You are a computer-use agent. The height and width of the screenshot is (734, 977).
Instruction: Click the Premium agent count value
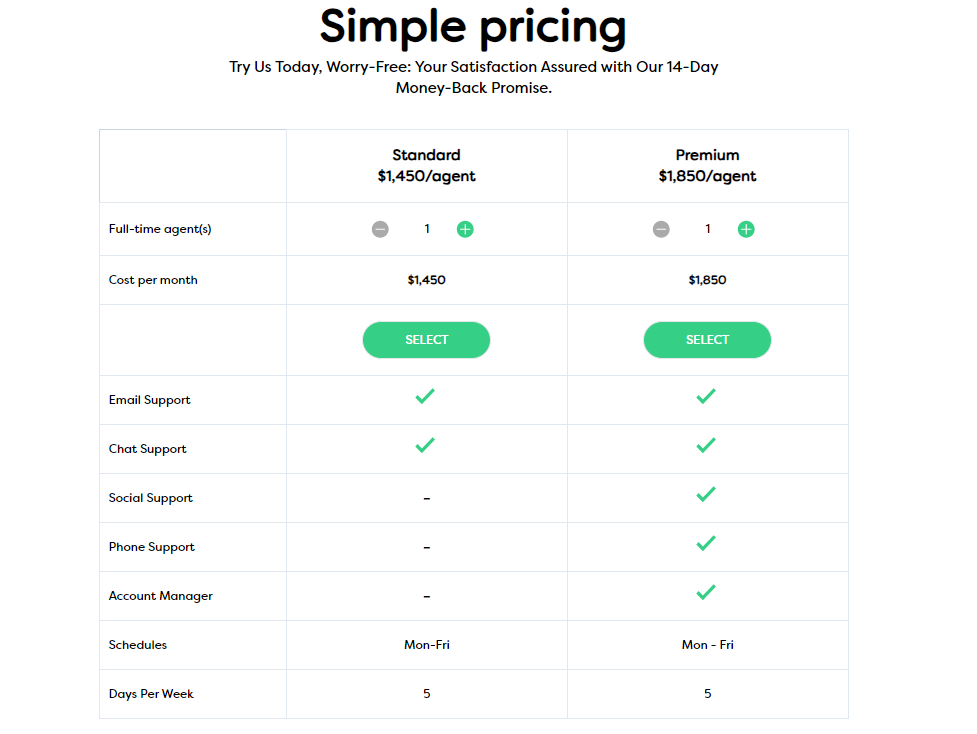[707, 228]
